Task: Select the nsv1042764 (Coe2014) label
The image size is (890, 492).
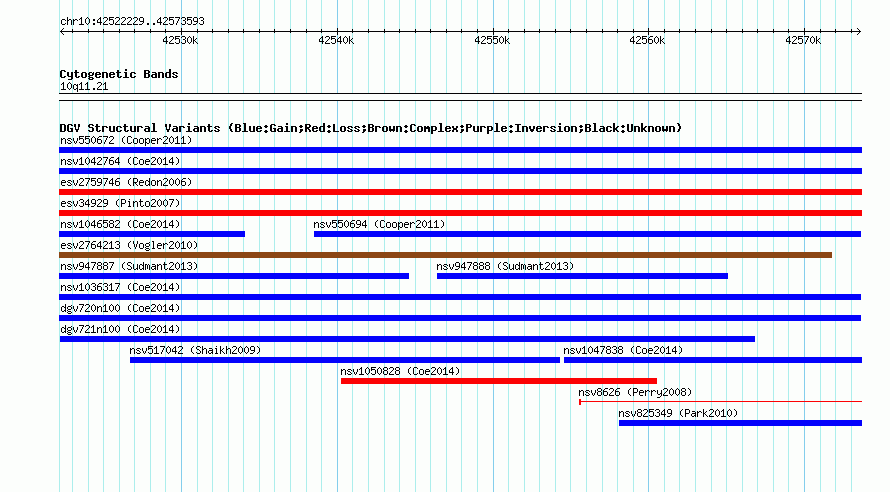Action: (x=120, y=161)
